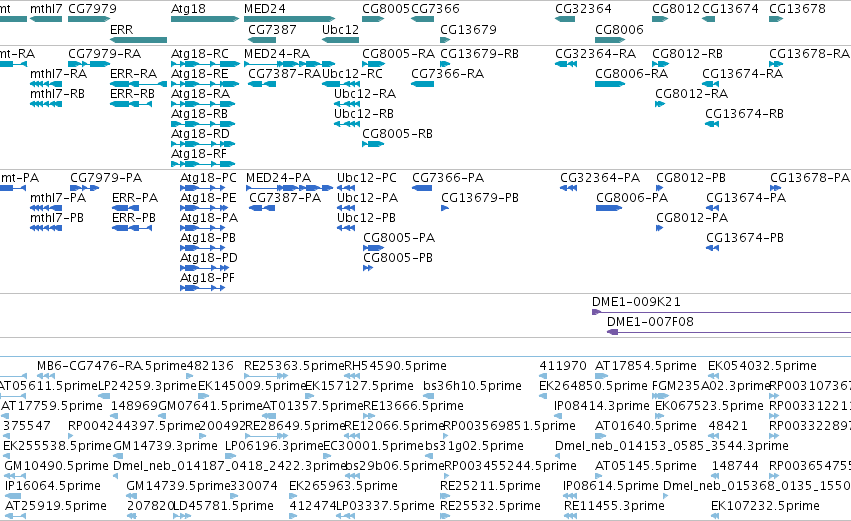Click EST "EK107232.5prime"
This screenshot has height=521, width=851.
(x=766, y=506)
